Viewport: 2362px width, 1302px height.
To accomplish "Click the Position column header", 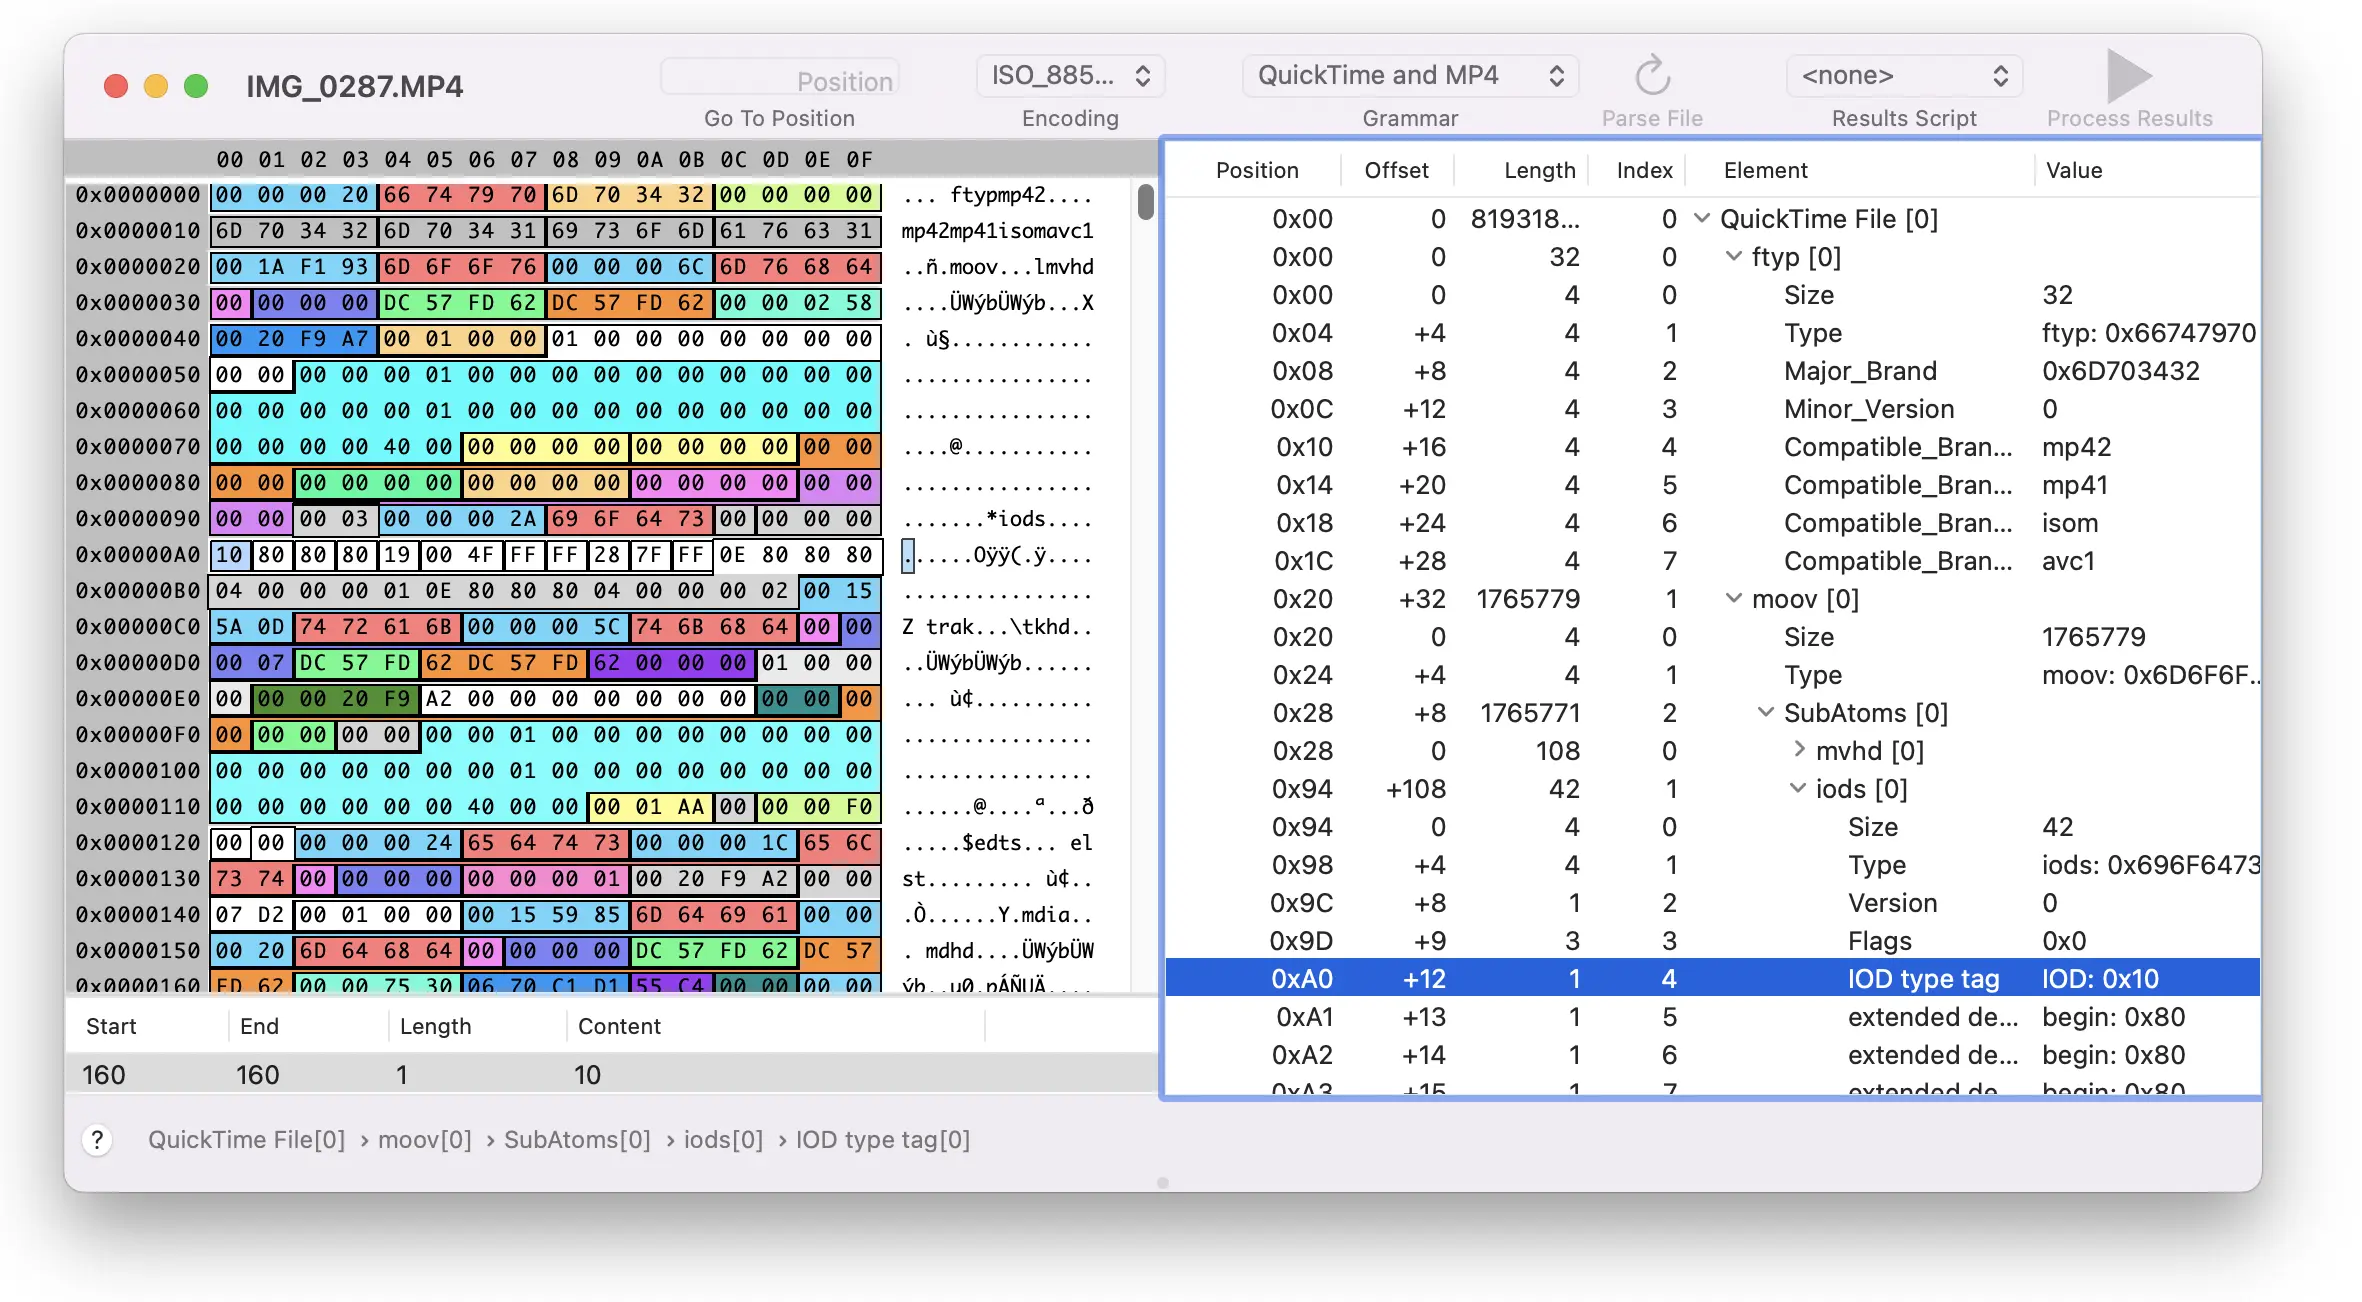I will pos(1257,170).
